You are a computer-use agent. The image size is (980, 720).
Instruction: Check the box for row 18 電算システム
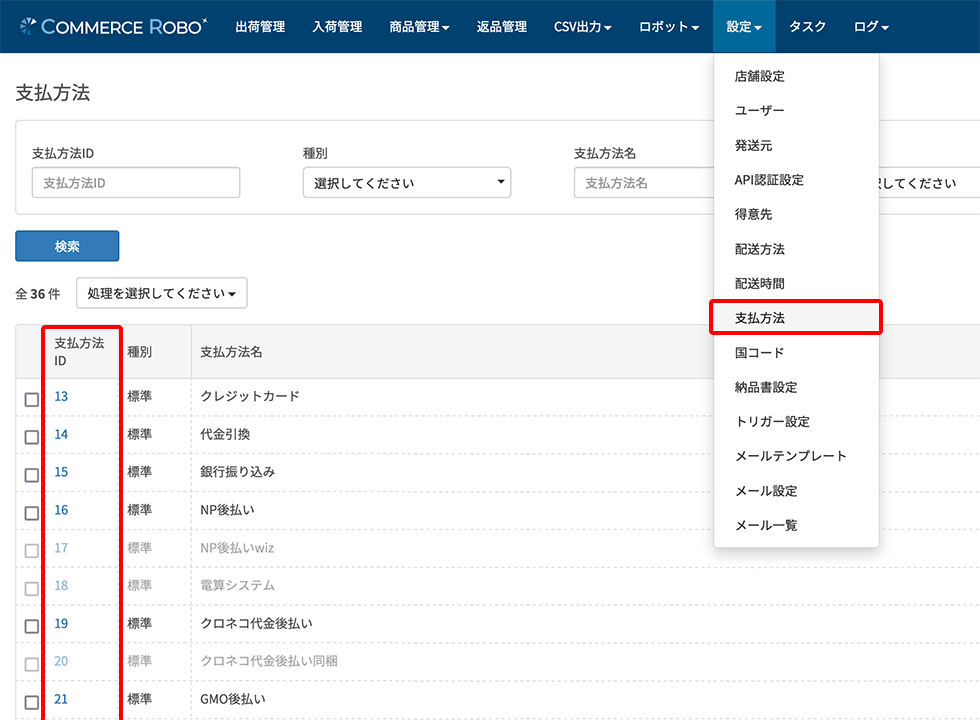point(32,589)
